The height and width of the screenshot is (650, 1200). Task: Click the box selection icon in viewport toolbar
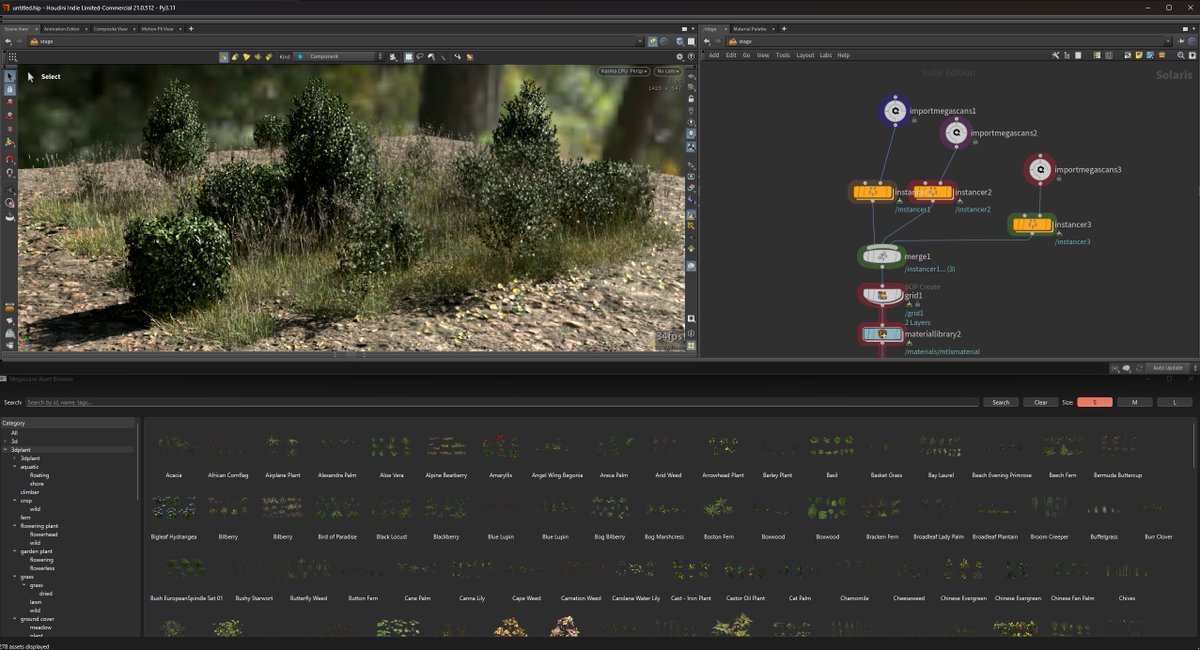coord(408,56)
